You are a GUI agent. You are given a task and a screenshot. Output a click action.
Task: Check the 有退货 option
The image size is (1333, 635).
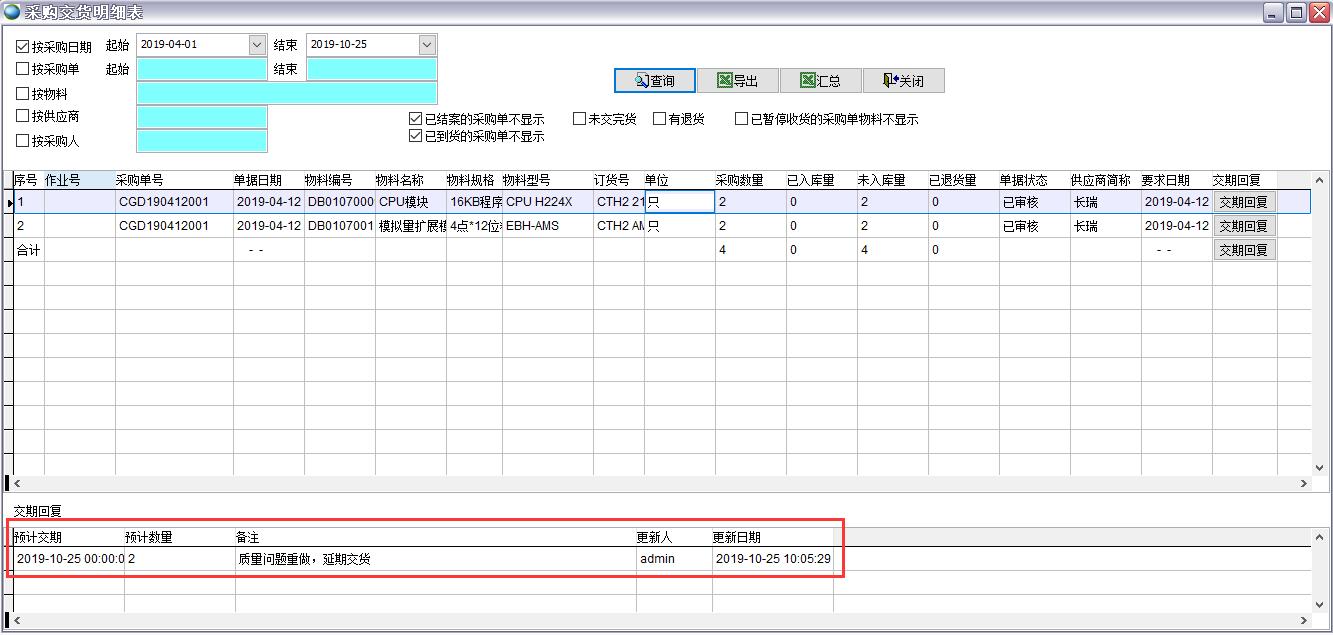(x=657, y=118)
